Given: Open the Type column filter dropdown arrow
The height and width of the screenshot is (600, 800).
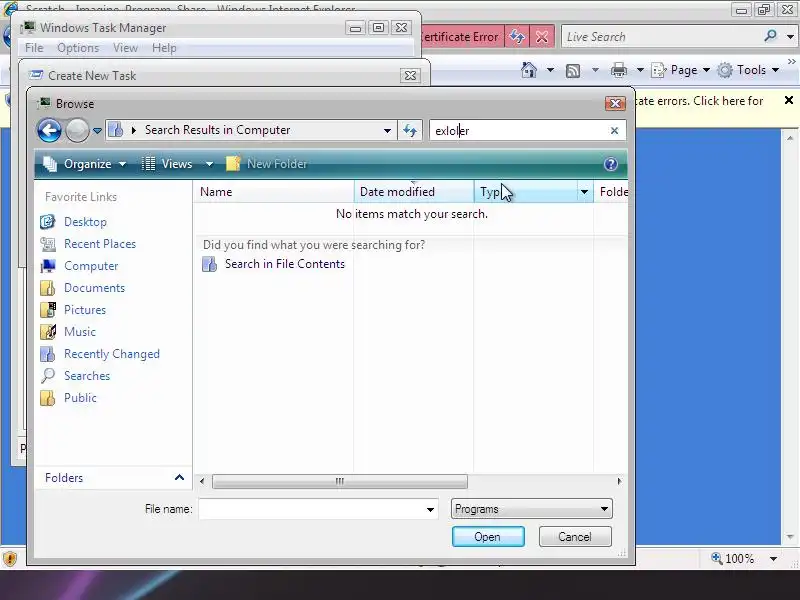Looking at the screenshot, I should pos(585,192).
